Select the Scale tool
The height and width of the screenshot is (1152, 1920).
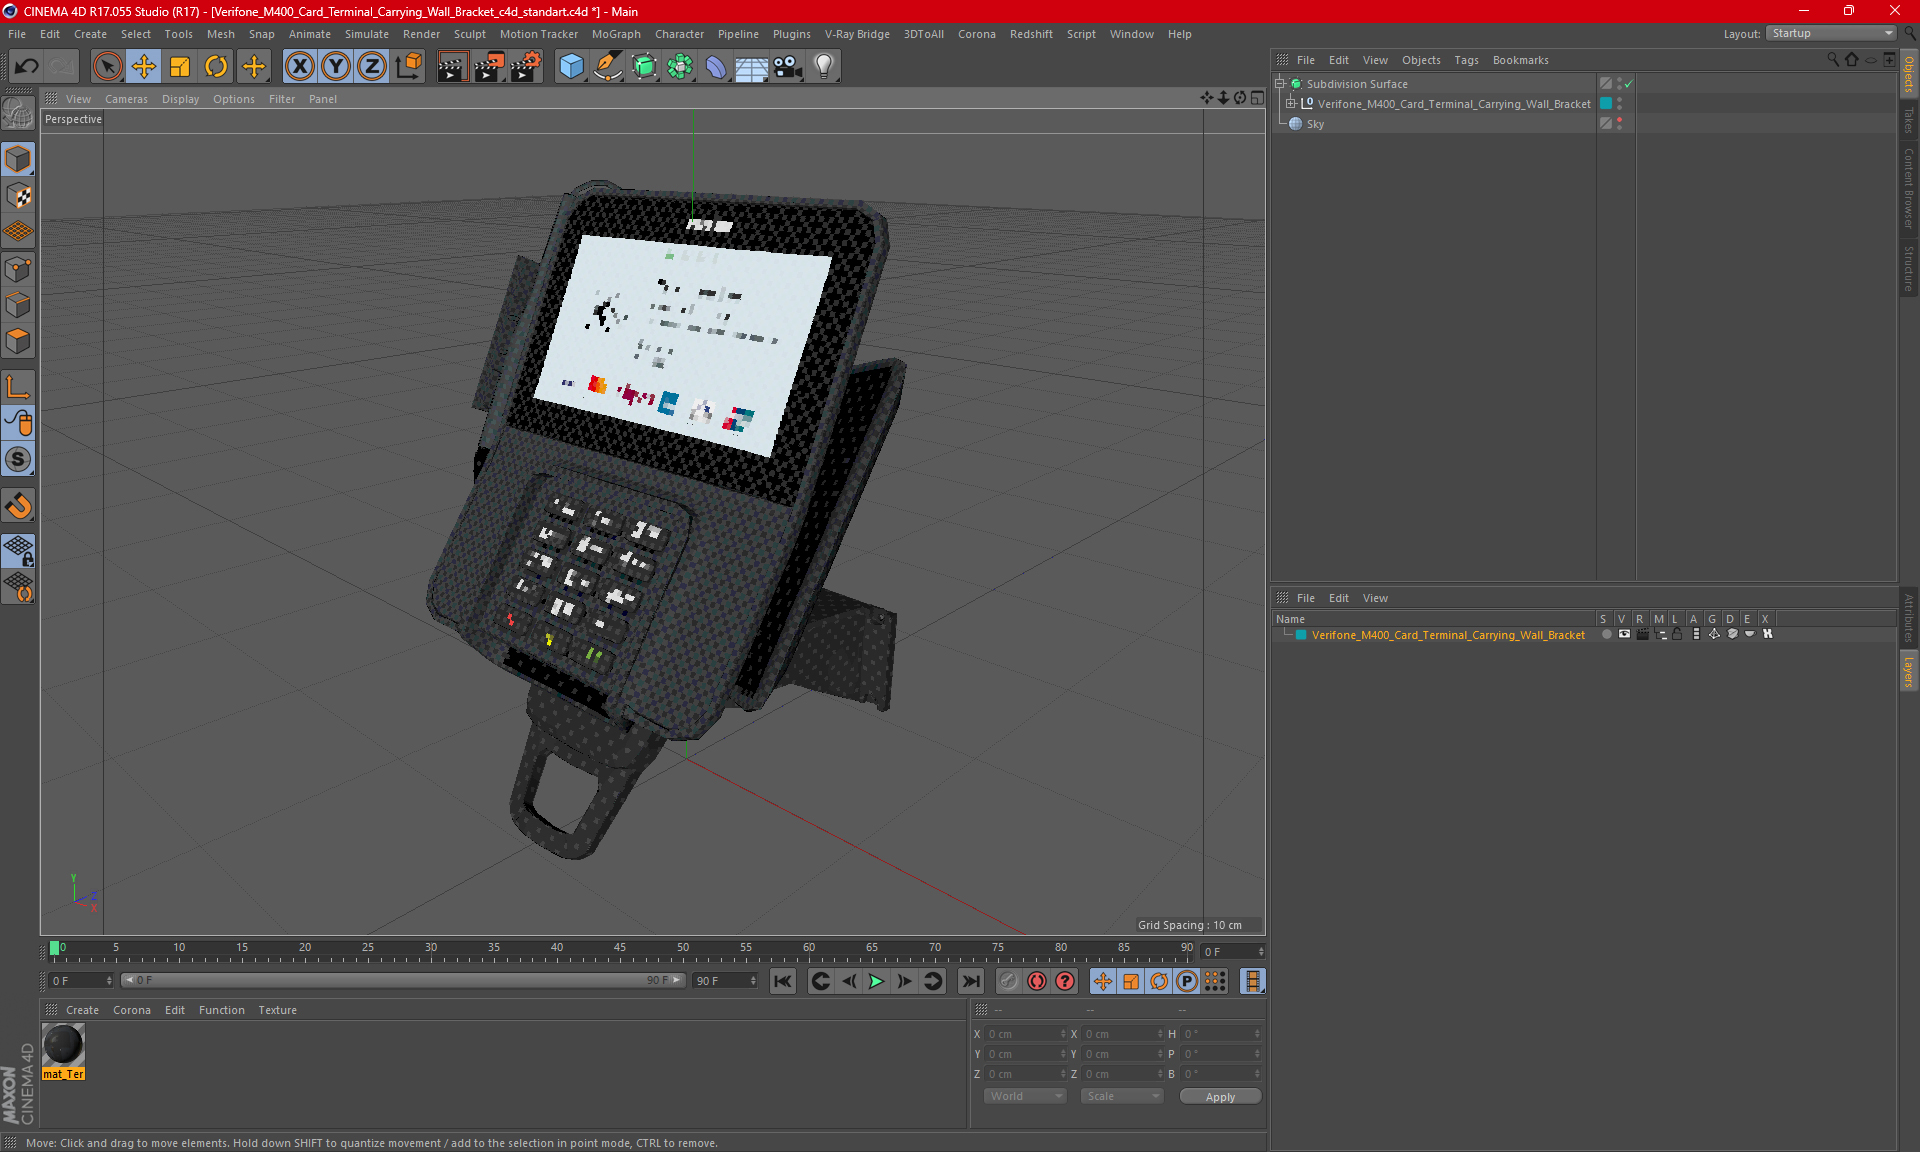180,67
